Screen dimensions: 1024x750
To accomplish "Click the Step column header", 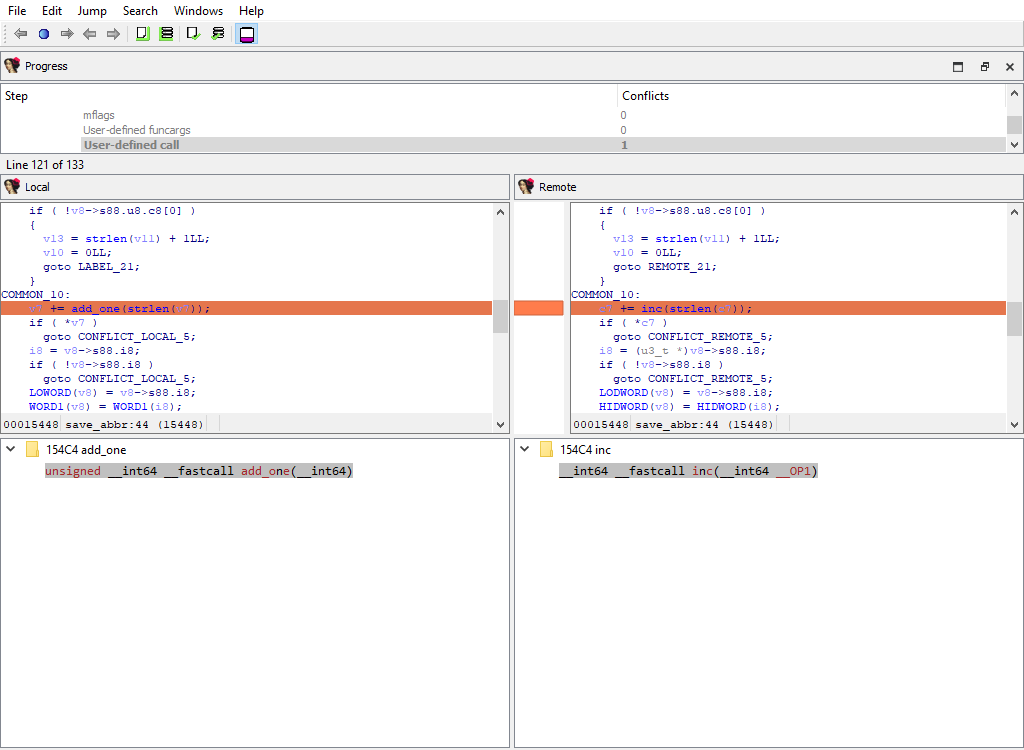I will [17, 96].
